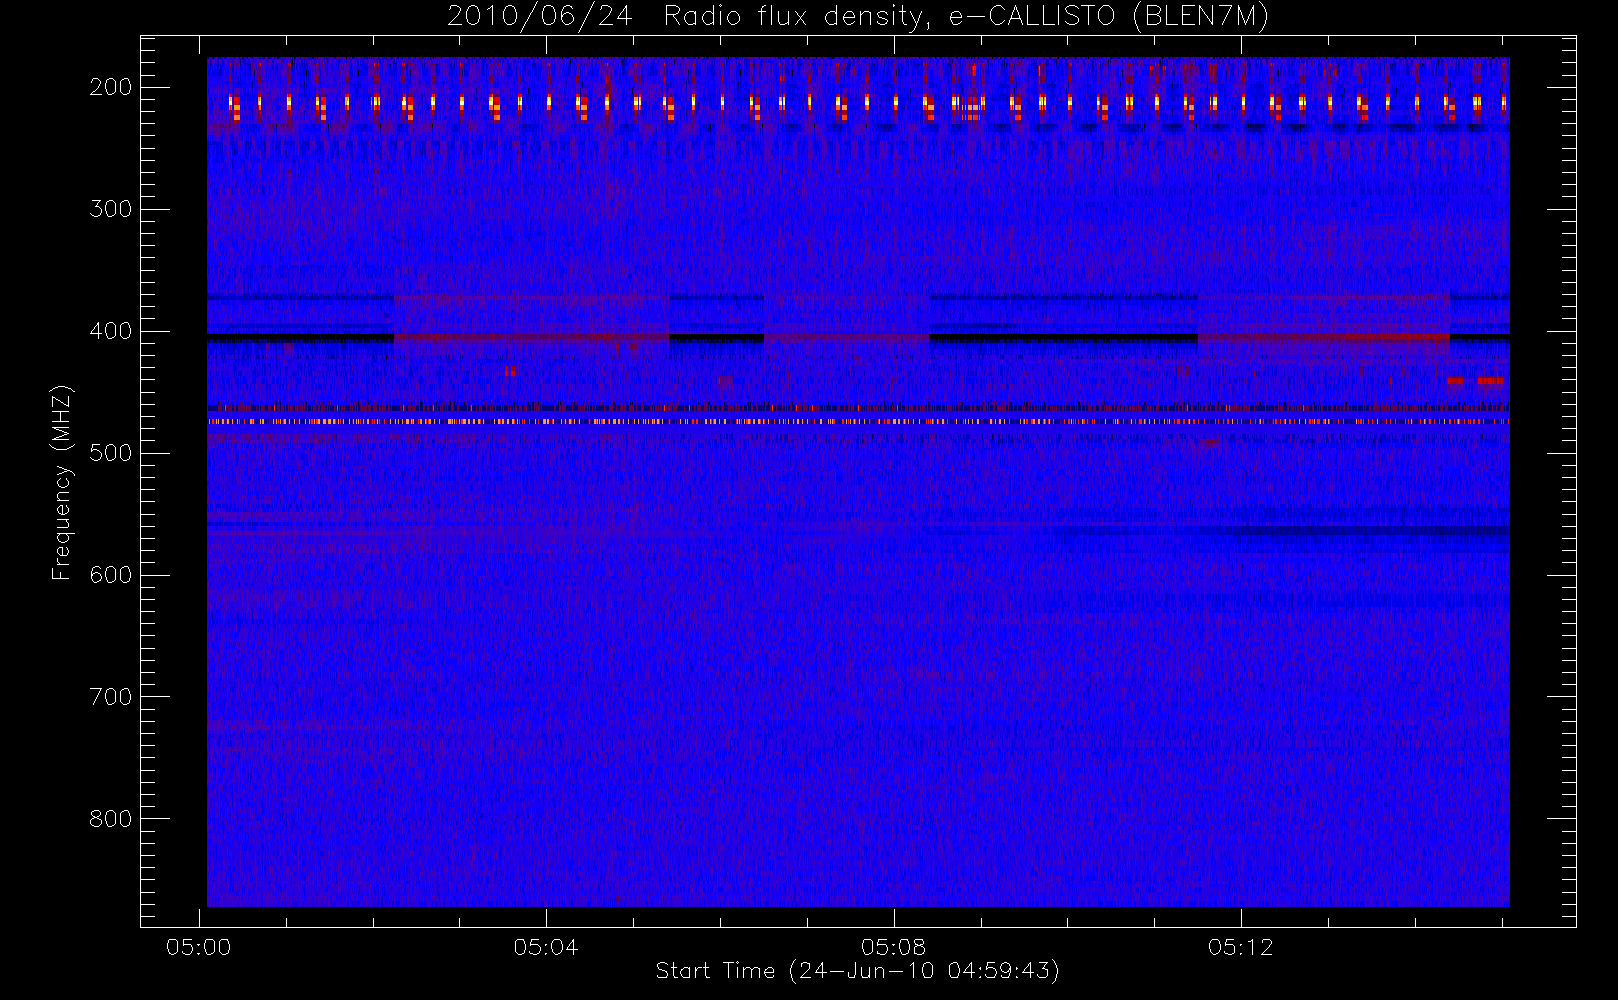This screenshot has height=1000, width=1618.
Task: Click the Frequency (MHZ) axis title
Action: 62,482
